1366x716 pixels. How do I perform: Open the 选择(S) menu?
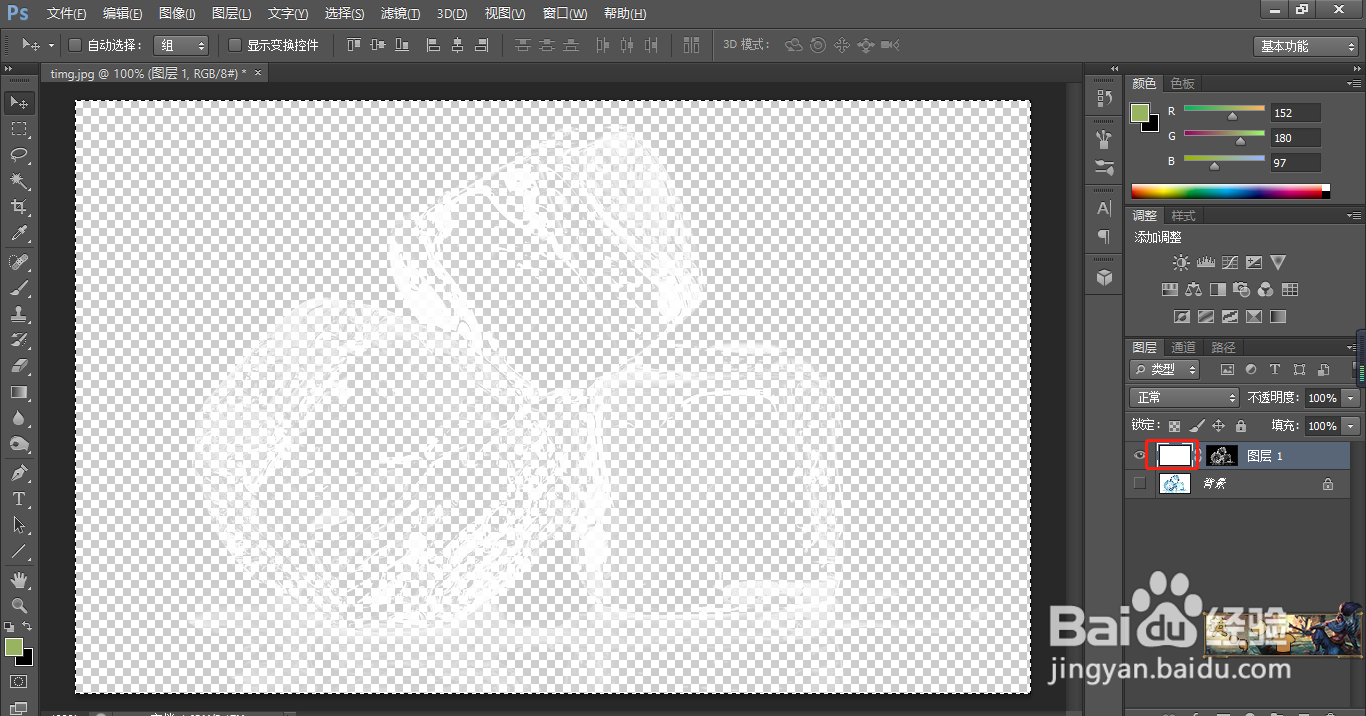345,14
